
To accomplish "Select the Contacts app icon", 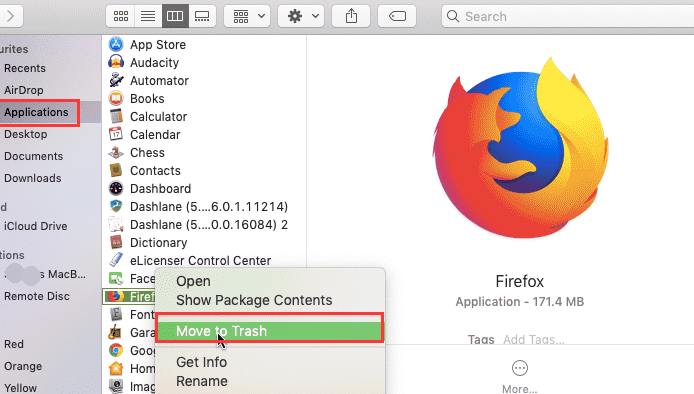I will [x=116, y=170].
